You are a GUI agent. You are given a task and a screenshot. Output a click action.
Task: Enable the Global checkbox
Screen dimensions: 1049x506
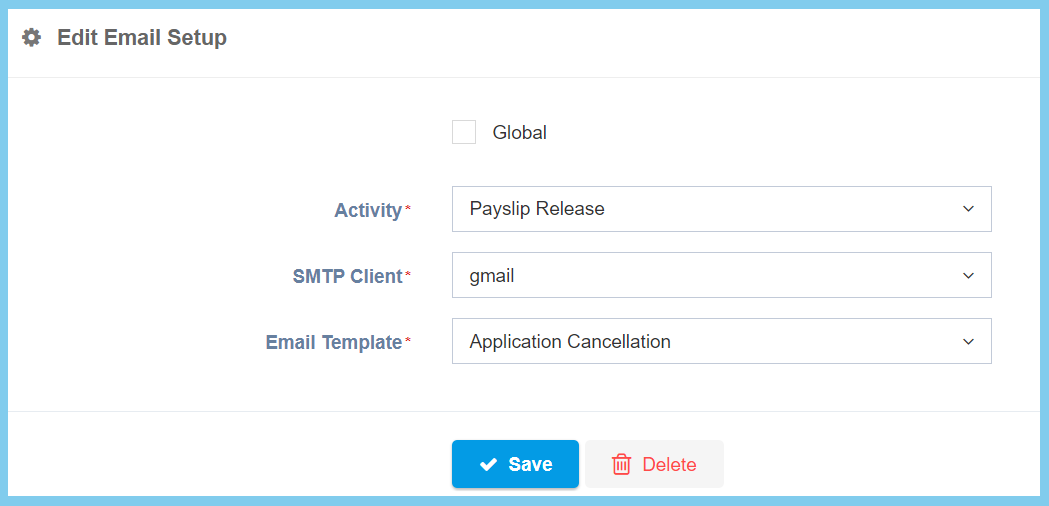[464, 132]
